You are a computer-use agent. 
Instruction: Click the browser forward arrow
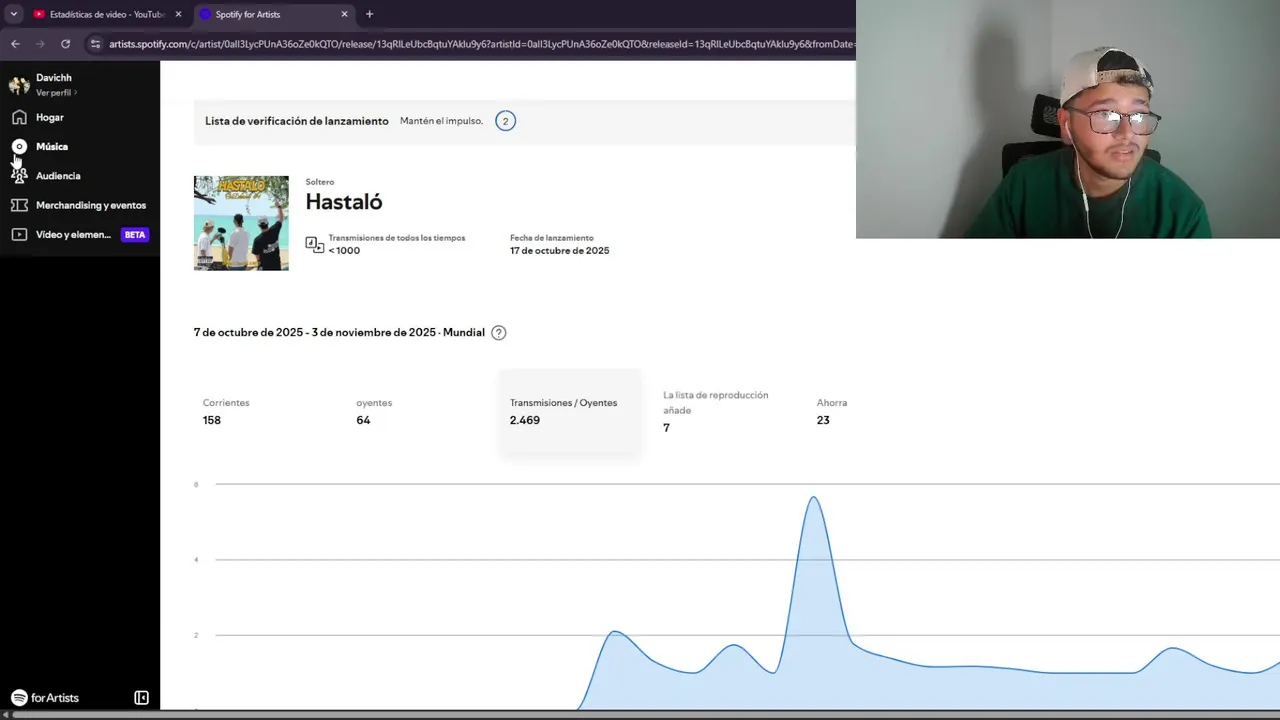[40, 44]
